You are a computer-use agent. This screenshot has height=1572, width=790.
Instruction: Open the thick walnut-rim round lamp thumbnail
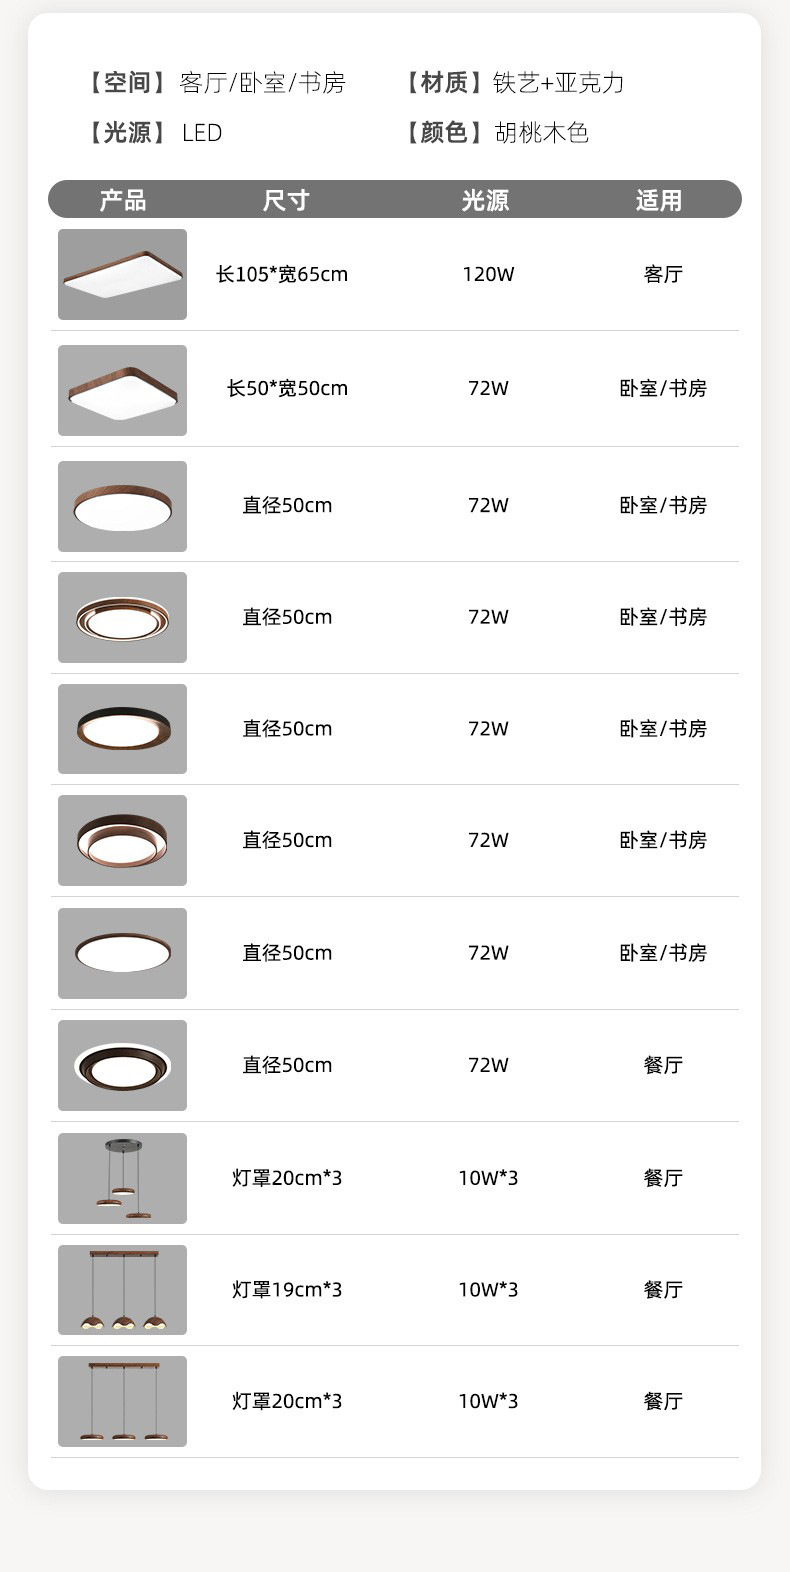122,506
